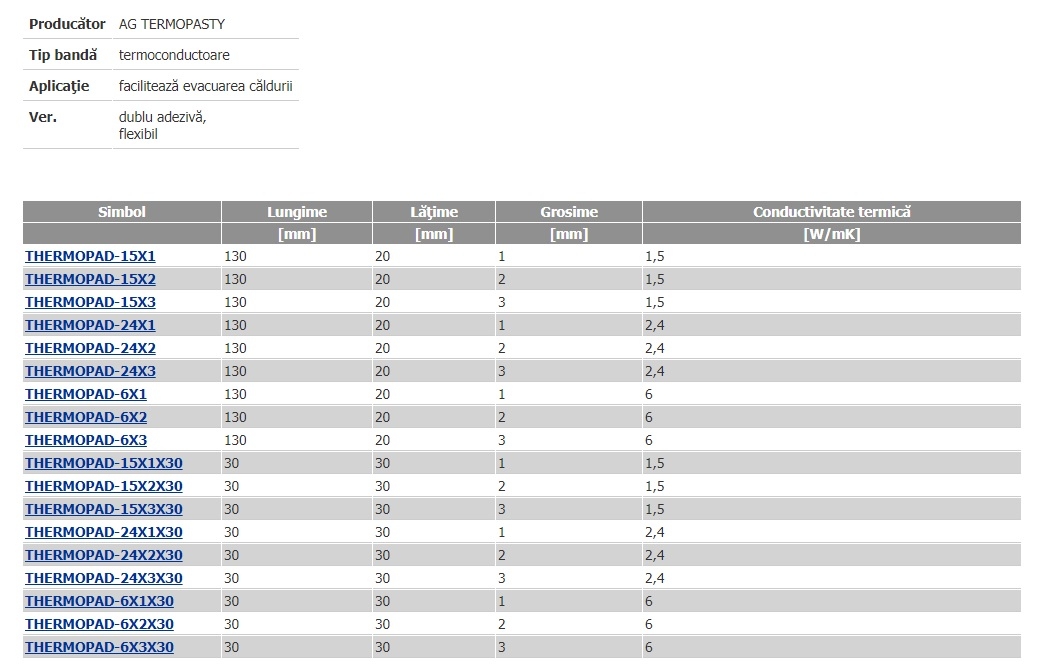
Task: Click the 130 length cell for THERMOPAD-15X1
Action: [297, 256]
